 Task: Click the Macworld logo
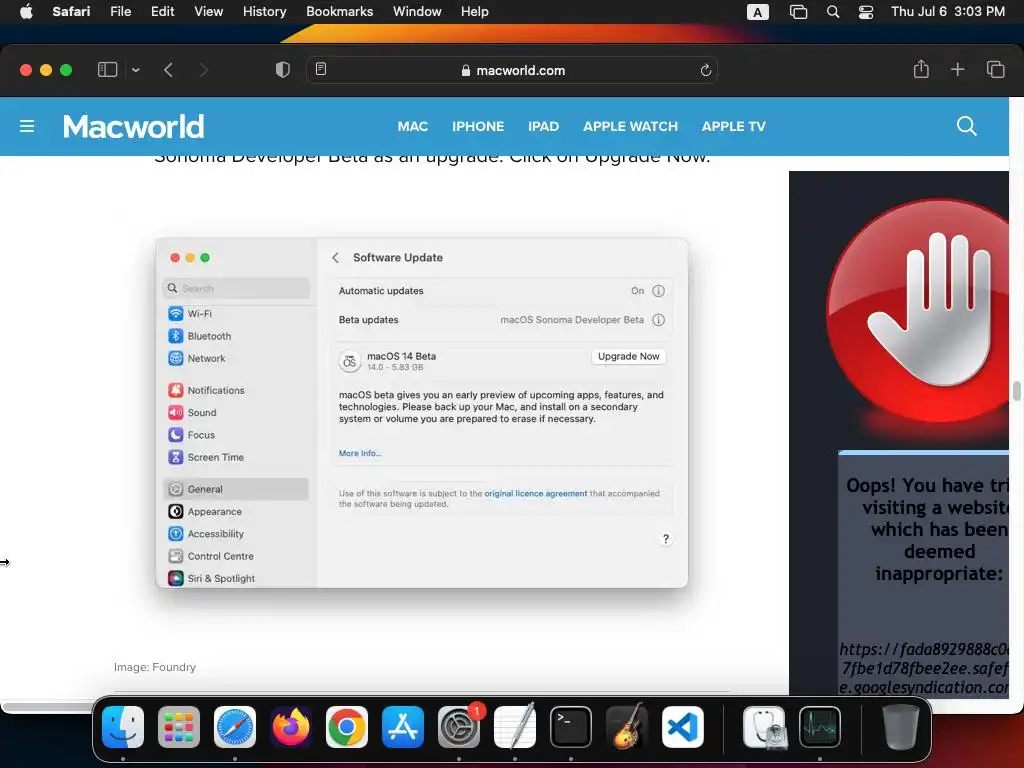(133, 127)
